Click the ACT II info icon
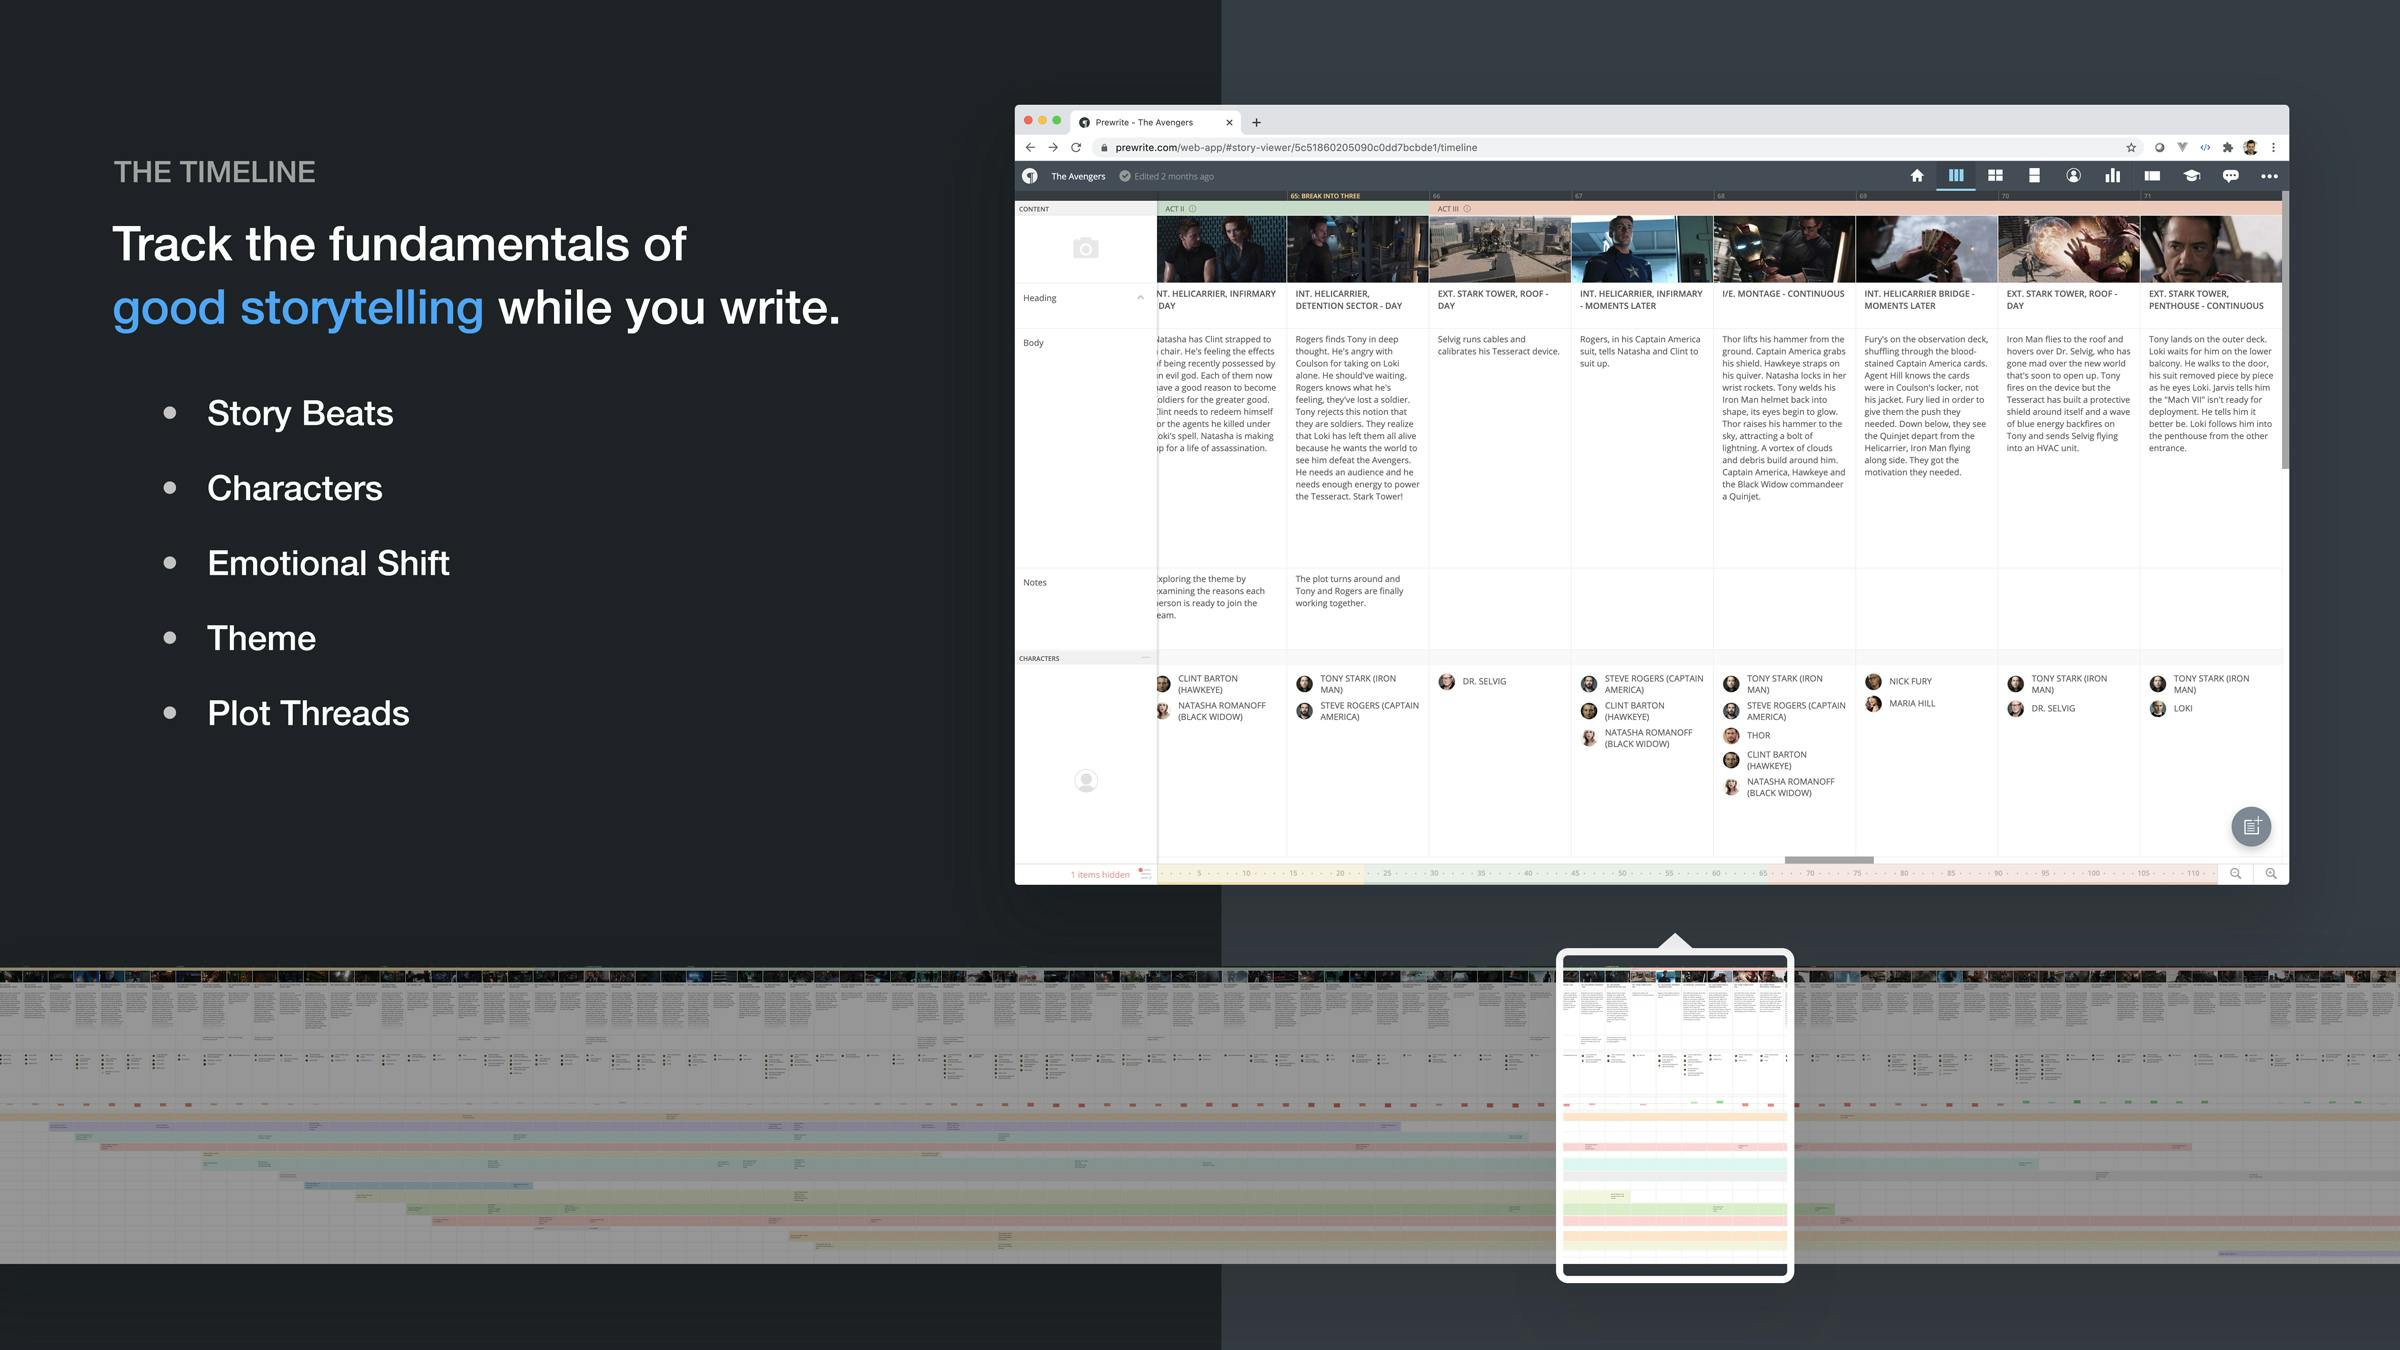 pyautogui.click(x=1192, y=209)
